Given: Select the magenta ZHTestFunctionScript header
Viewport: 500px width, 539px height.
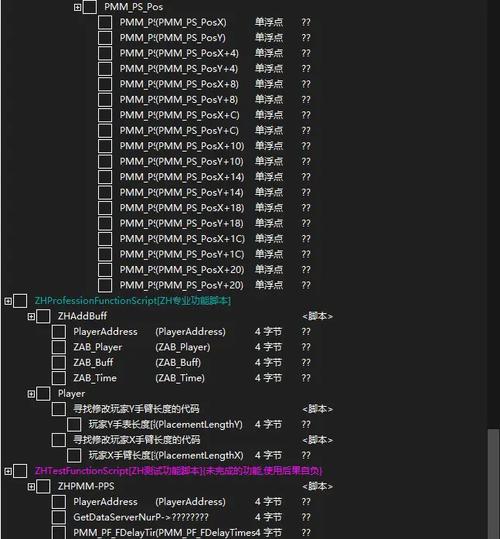Looking at the screenshot, I should pyautogui.click(x=179, y=471).
